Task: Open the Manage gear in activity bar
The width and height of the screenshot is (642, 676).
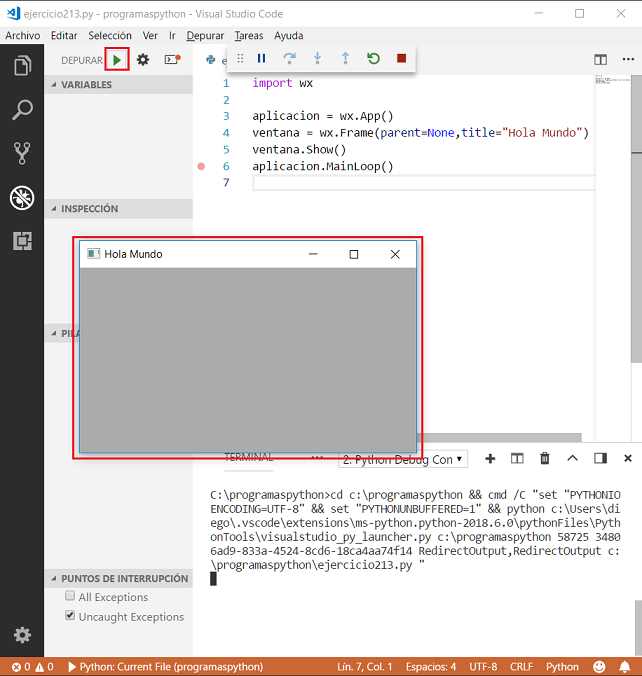Action: pos(22,635)
